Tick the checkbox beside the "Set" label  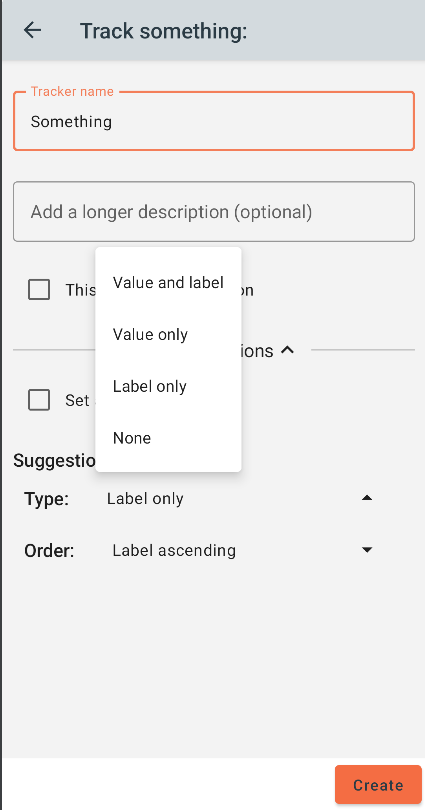39,400
